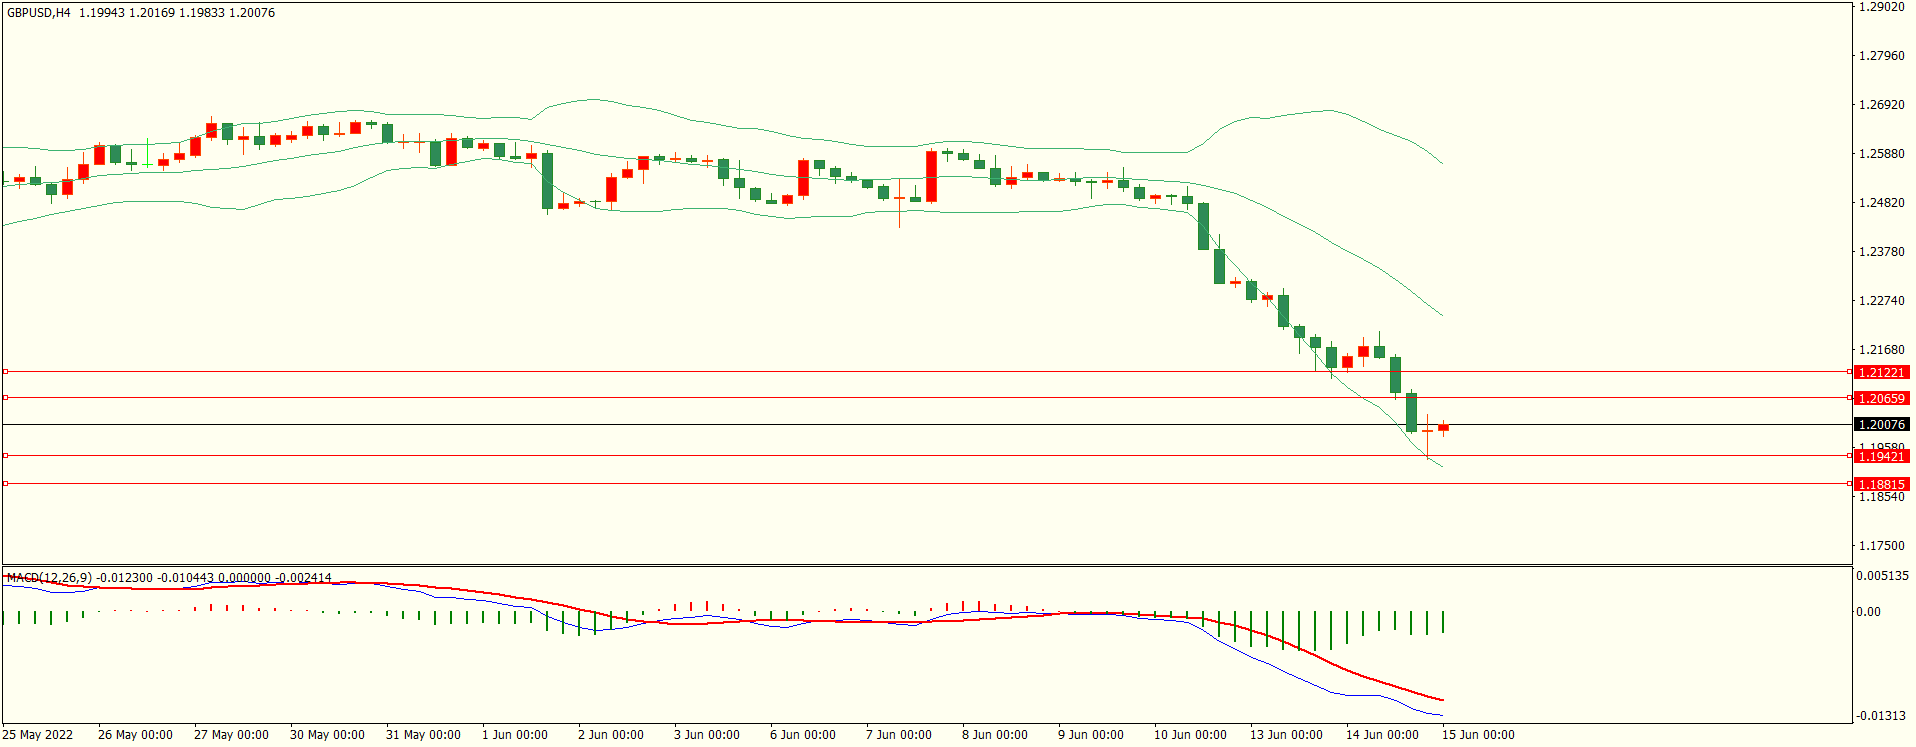Click the 10 Jun 00:00 date label
This screenshot has height=747, width=1916.
1190,735
